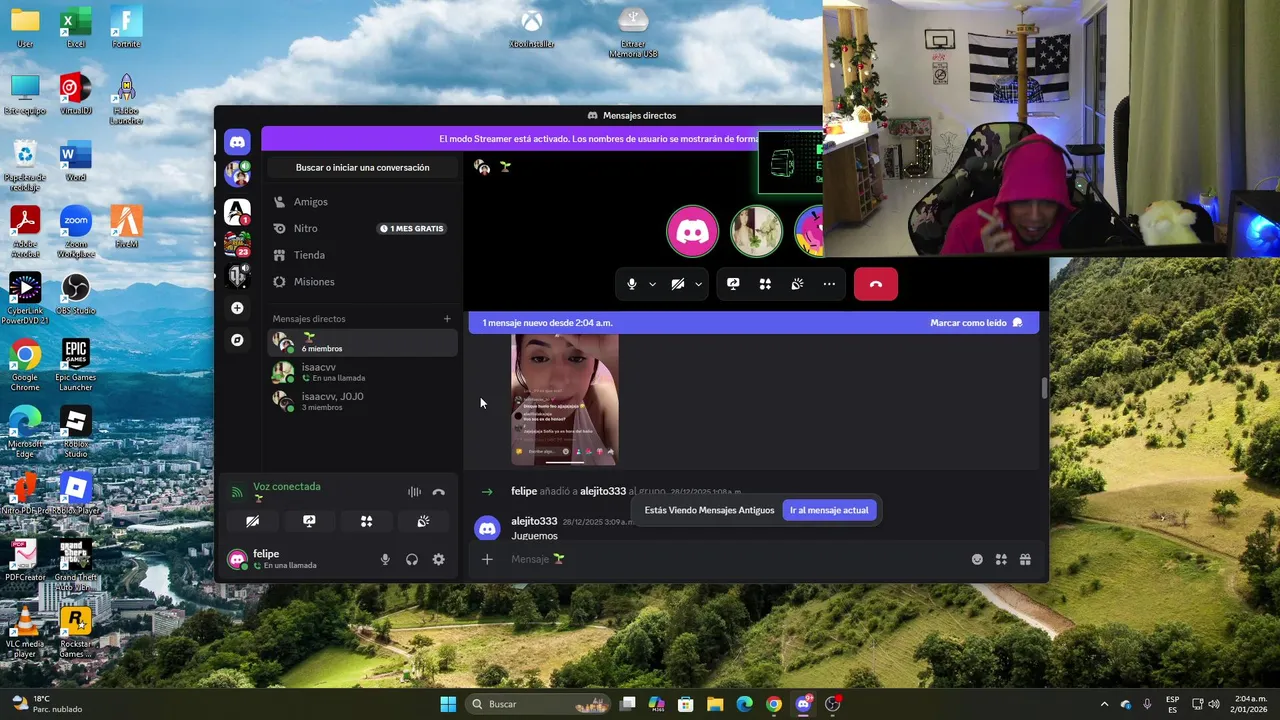Create a new direct message with plus
Screen dimensions: 1280x720
pos(447,319)
